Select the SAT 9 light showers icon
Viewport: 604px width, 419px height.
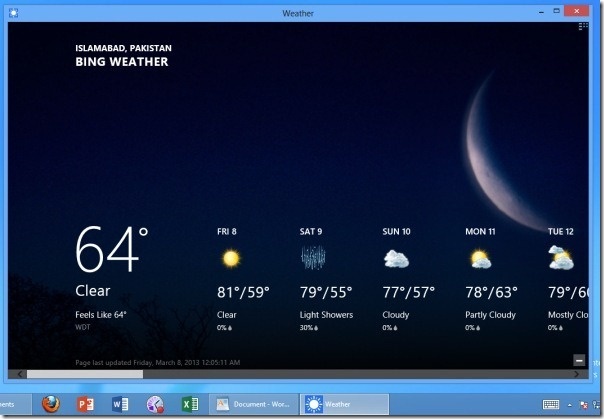pyautogui.click(x=313, y=257)
